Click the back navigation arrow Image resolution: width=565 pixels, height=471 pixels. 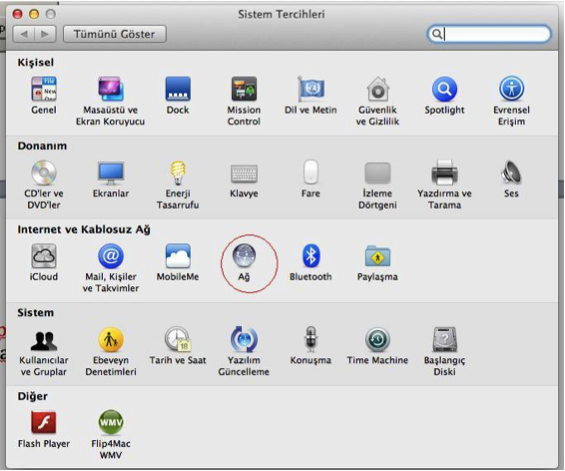click(24, 34)
